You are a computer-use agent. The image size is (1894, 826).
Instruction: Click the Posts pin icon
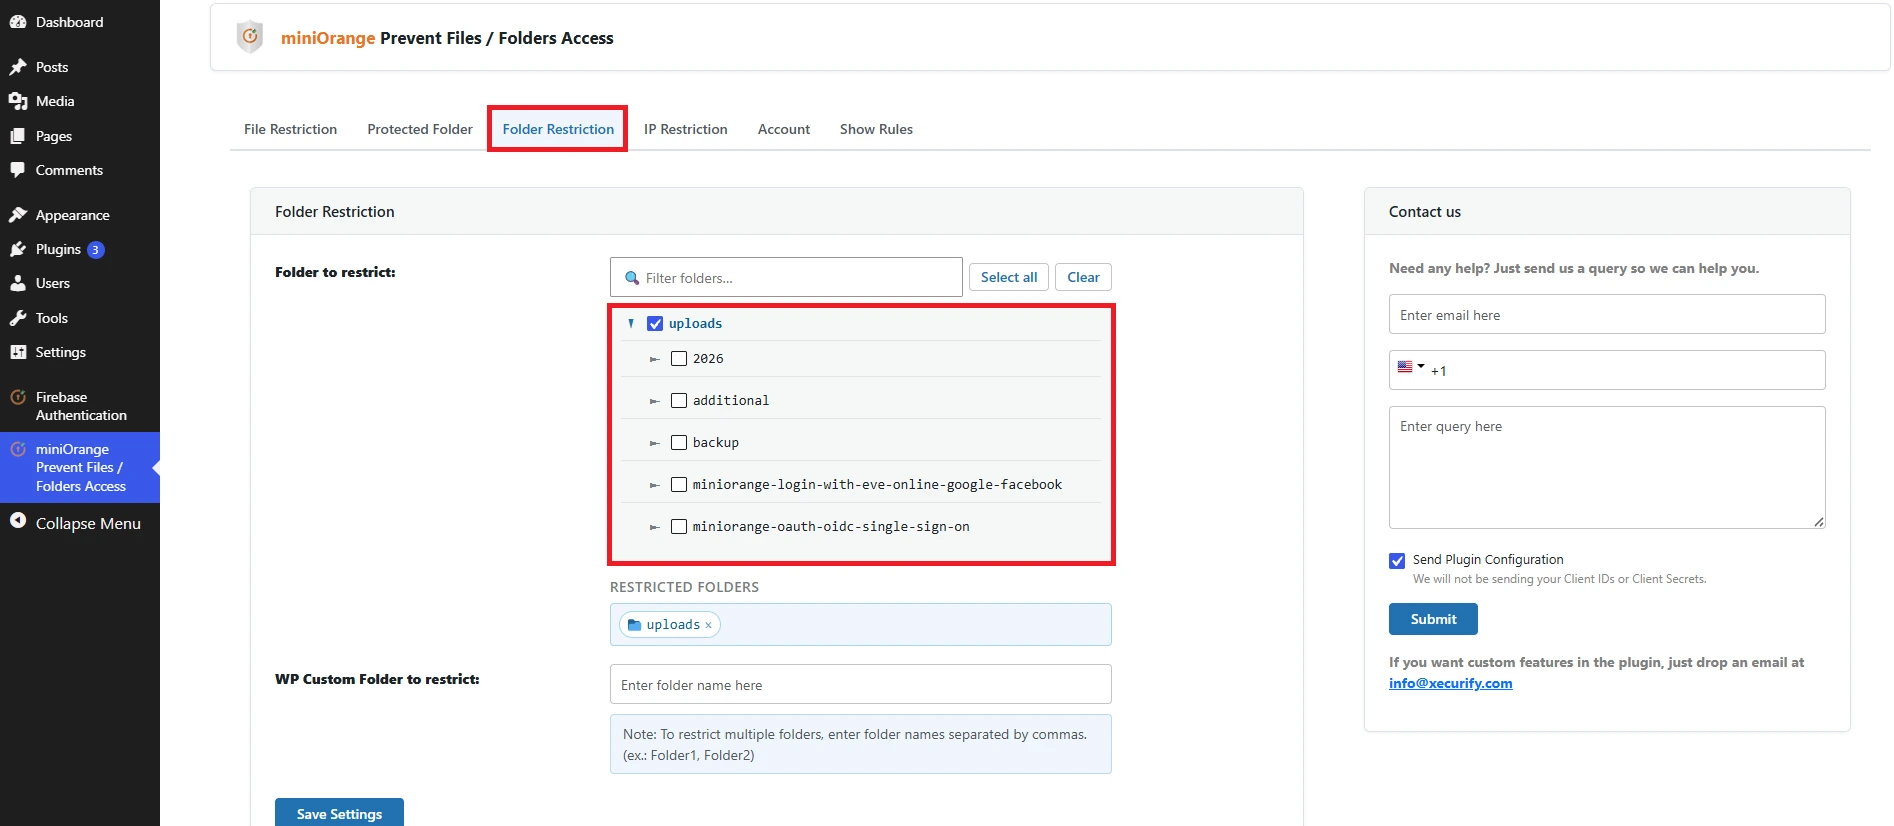pos(18,67)
